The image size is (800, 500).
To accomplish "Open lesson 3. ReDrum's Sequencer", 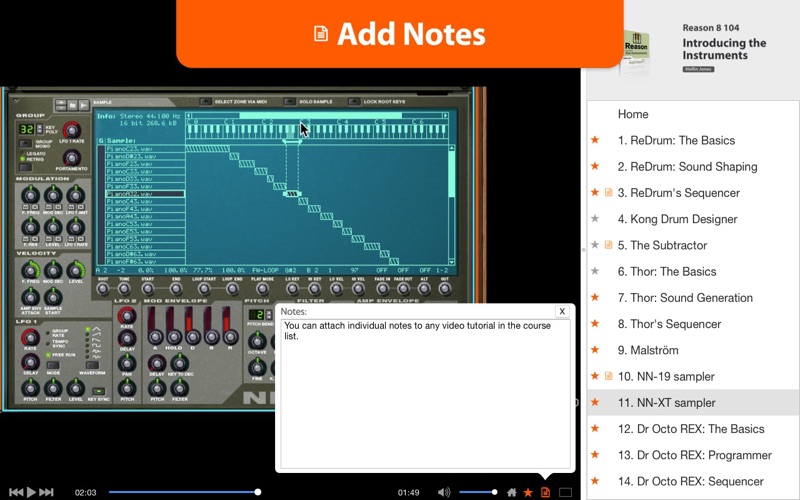I will click(679, 193).
